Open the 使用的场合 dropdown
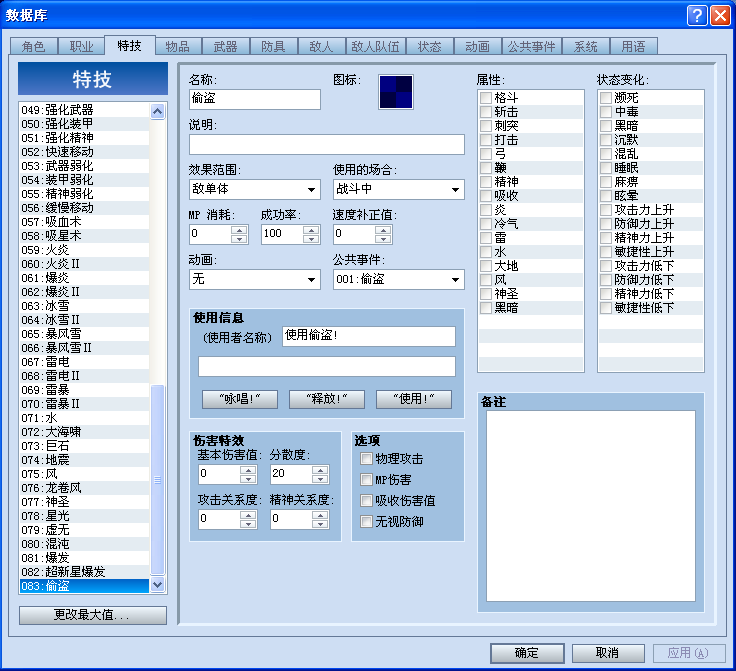The height and width of the screenshot is (671, 736). coord(399,189)
